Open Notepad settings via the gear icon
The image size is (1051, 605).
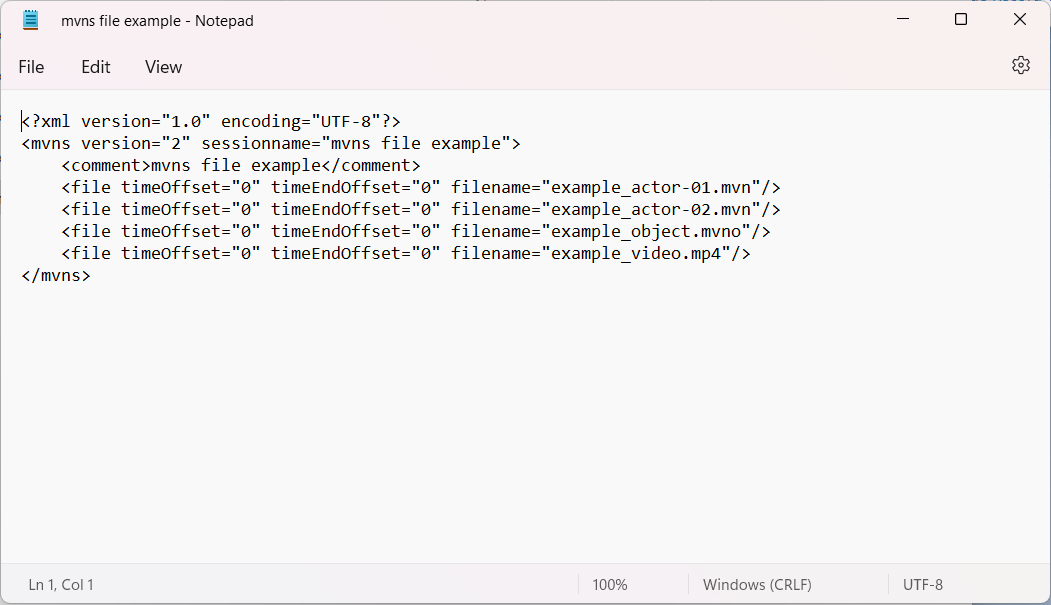click(x=1020, y=64)
